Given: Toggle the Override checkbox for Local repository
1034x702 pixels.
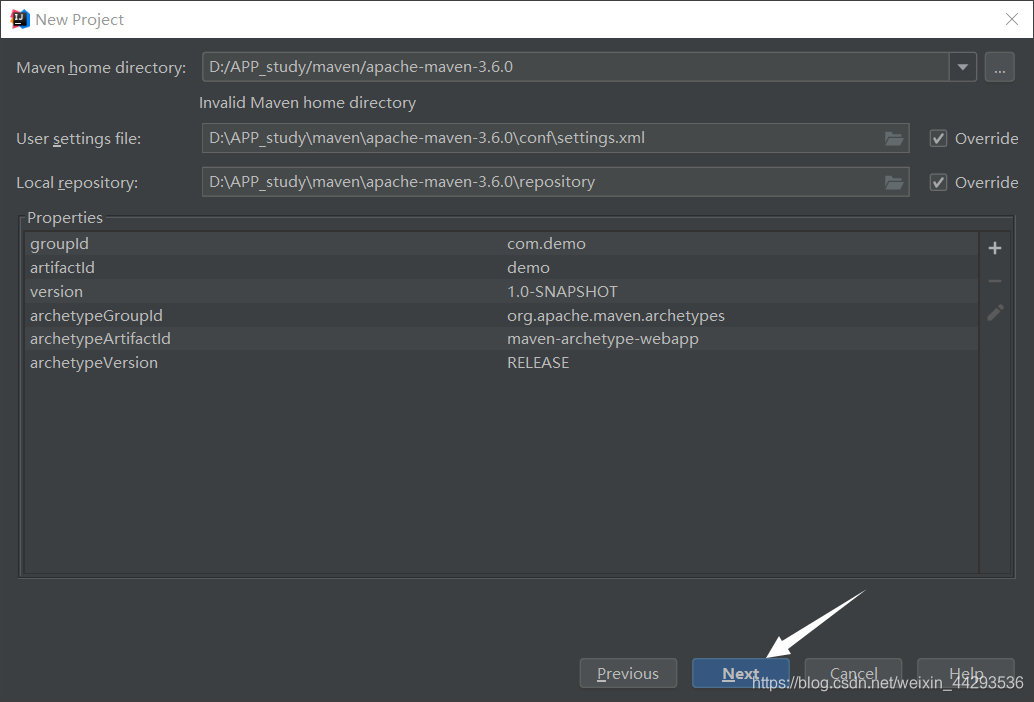Looking at the screenshot, I should click(938, 183).
